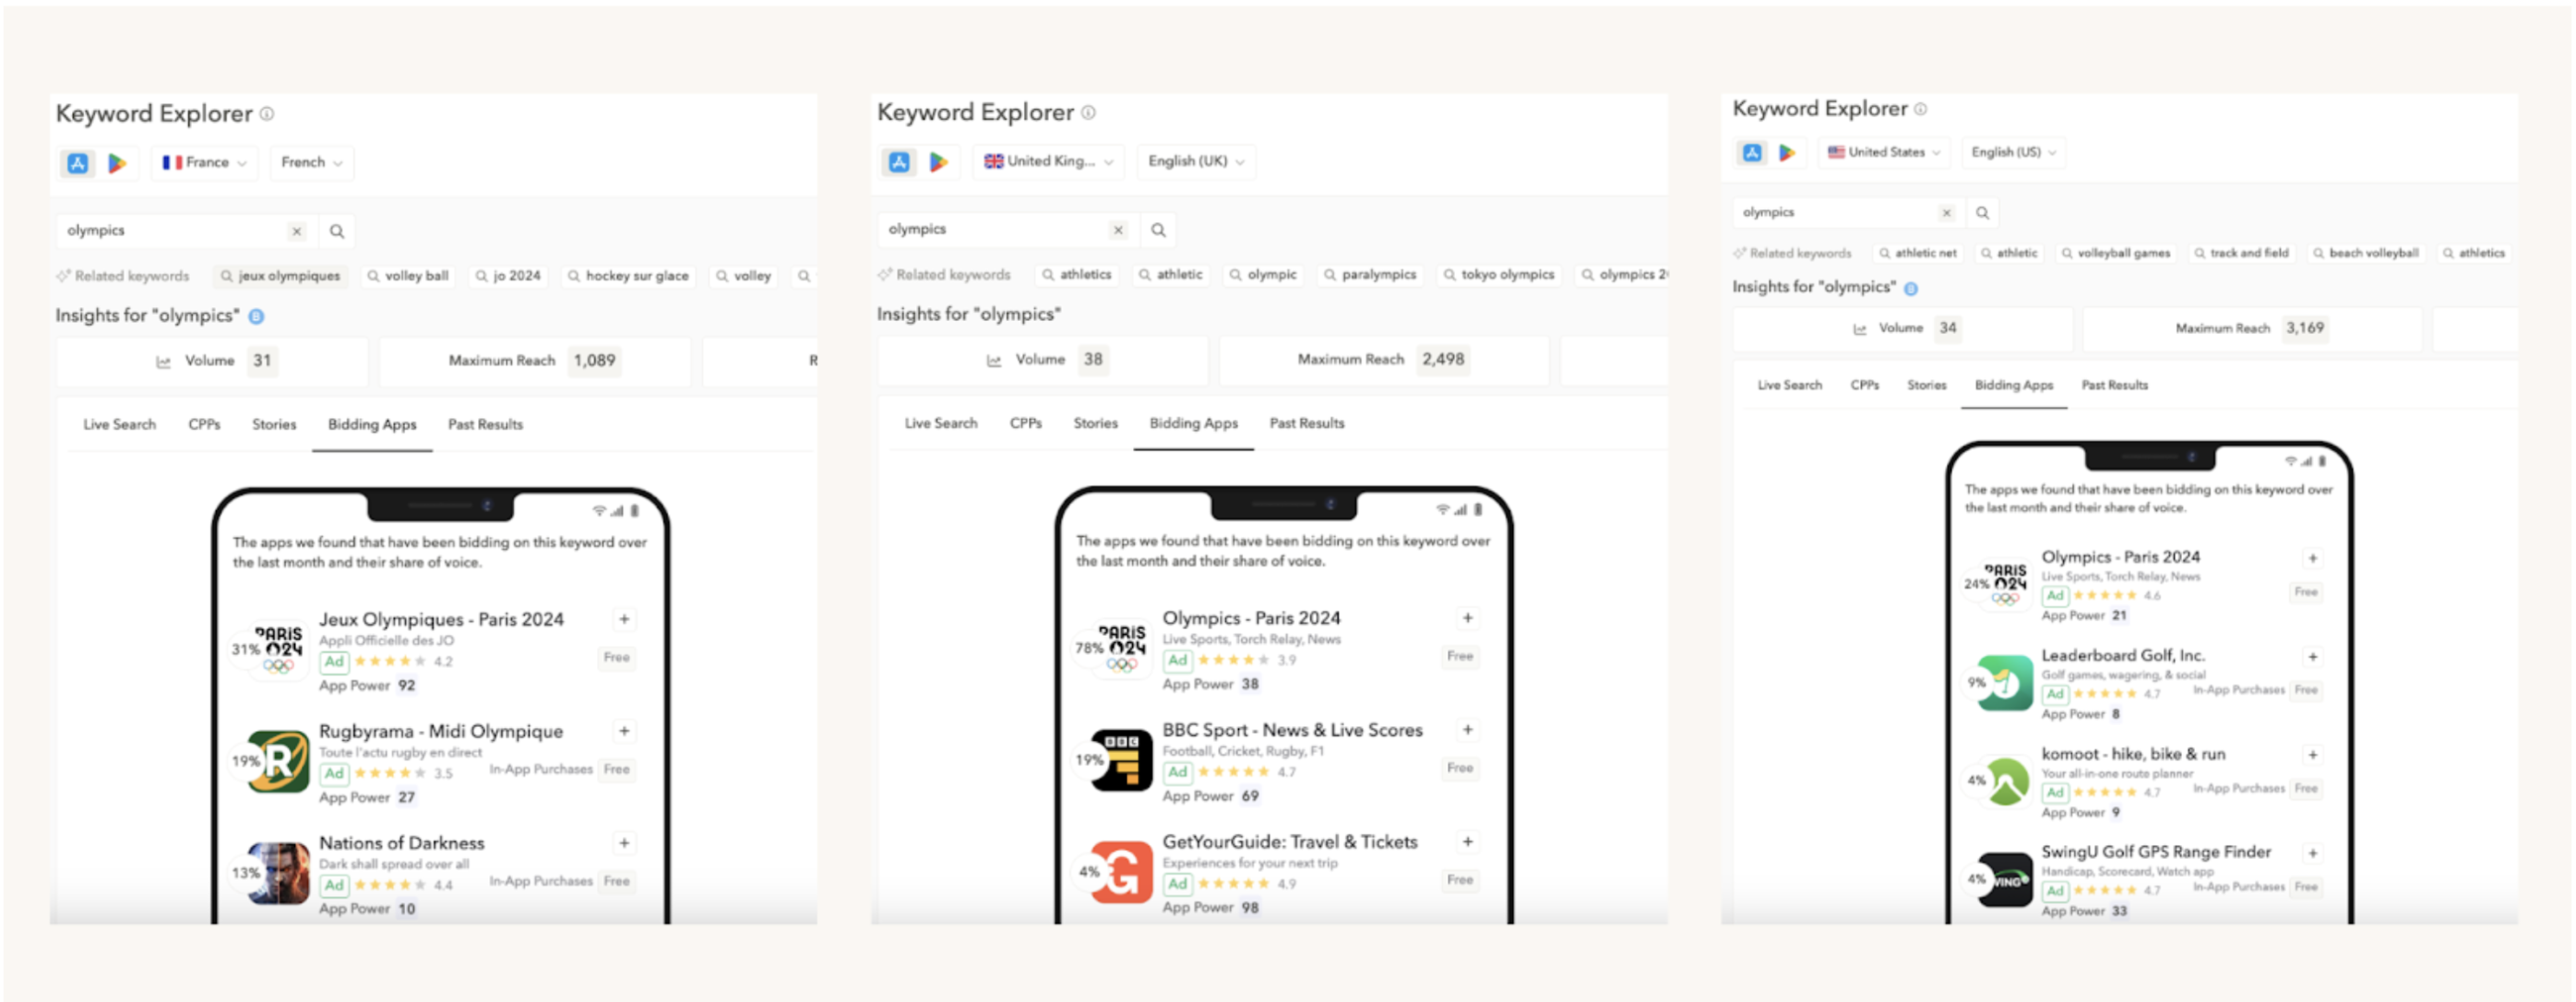This screenshot has height=1002, width=2576.
Task: Open the Past Results tab in France panel
Action: (x=485, y=425)
